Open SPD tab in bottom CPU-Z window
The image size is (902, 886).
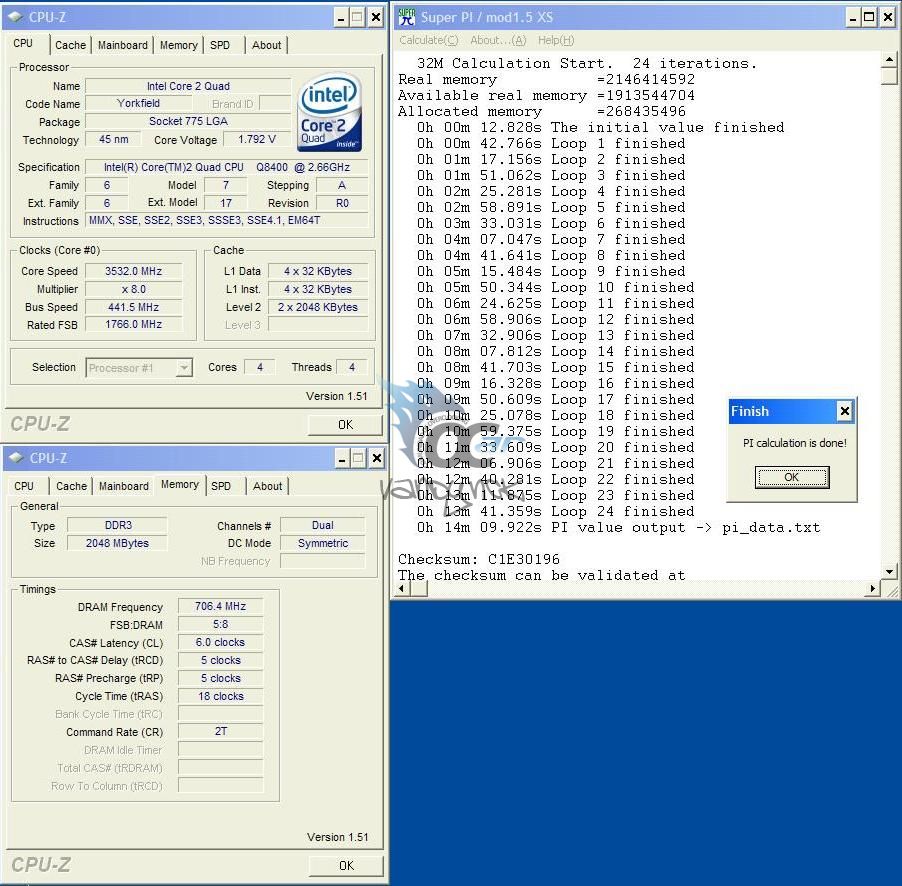[x=221, y=486]
